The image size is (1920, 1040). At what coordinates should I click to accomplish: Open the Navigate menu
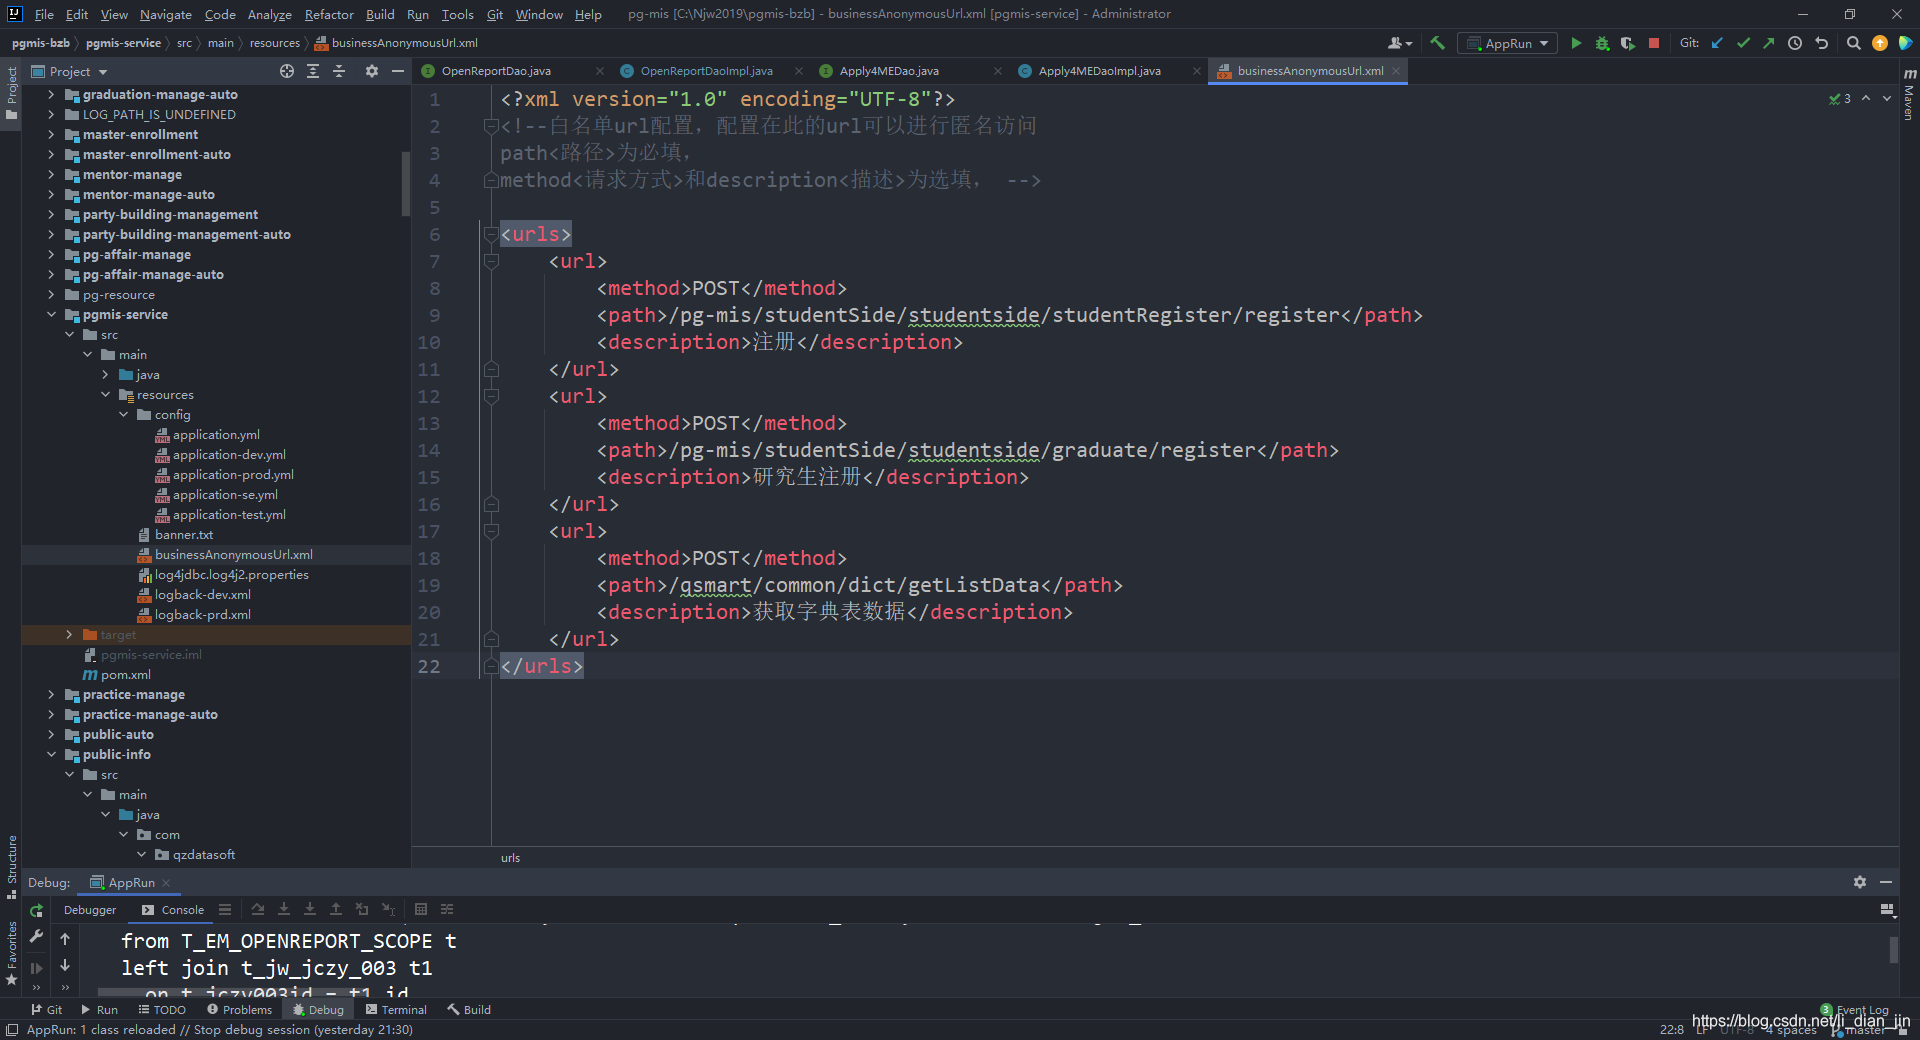tap(165, 14)
